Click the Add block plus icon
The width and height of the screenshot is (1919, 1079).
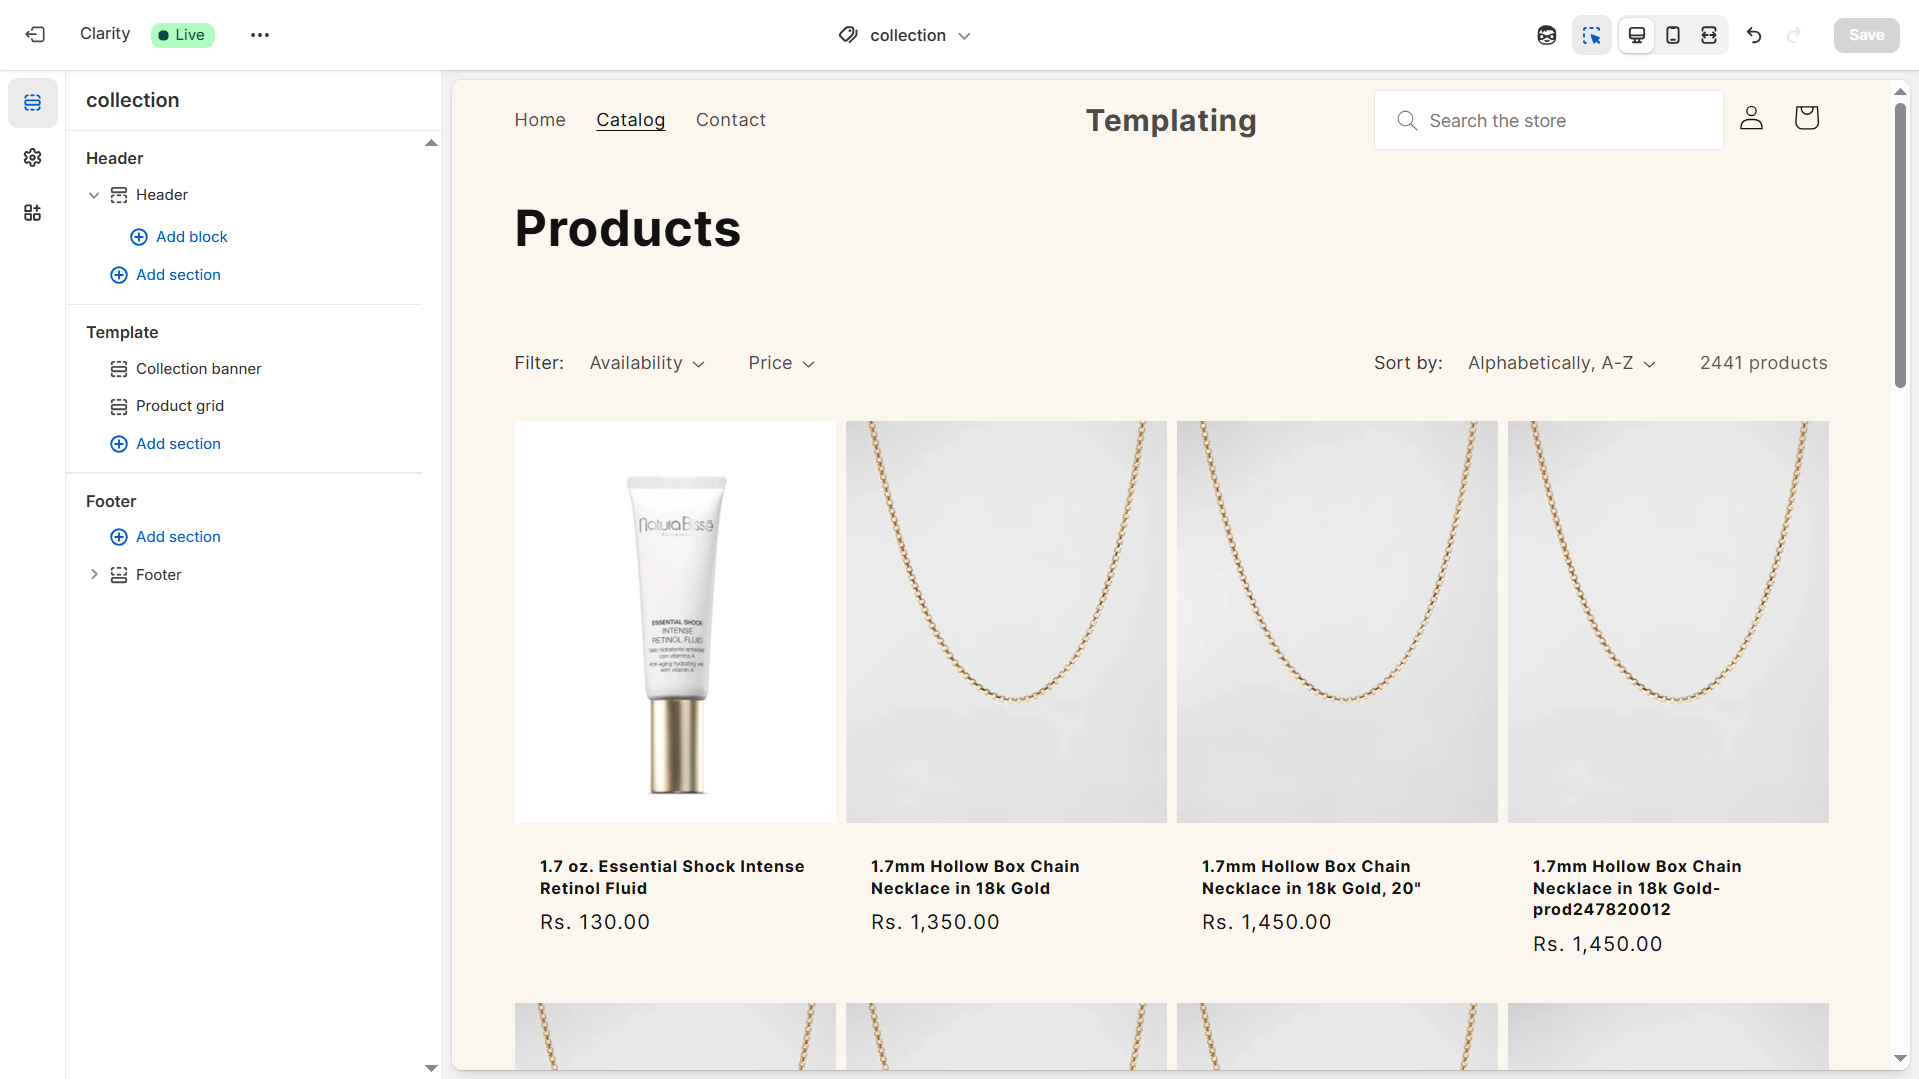pos(139,237)
